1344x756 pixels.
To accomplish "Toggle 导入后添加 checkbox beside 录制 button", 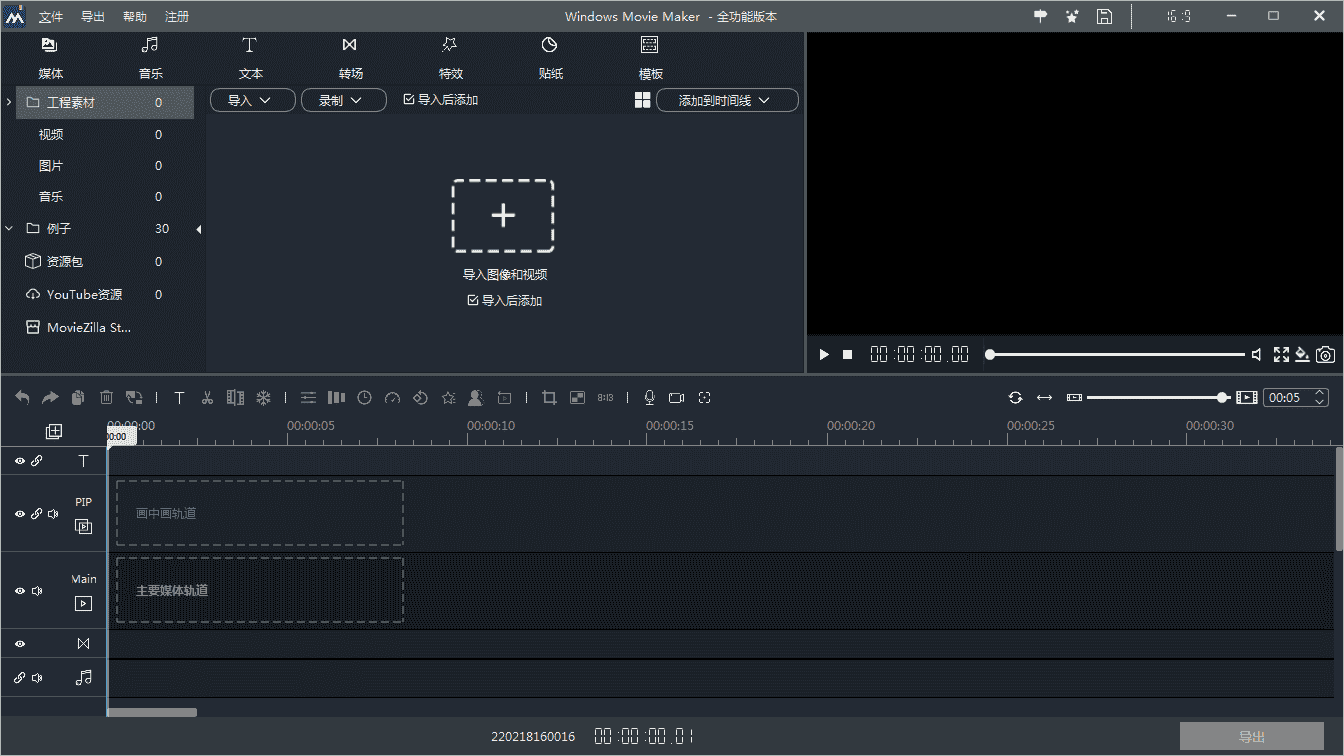I will tap(408, 100).
